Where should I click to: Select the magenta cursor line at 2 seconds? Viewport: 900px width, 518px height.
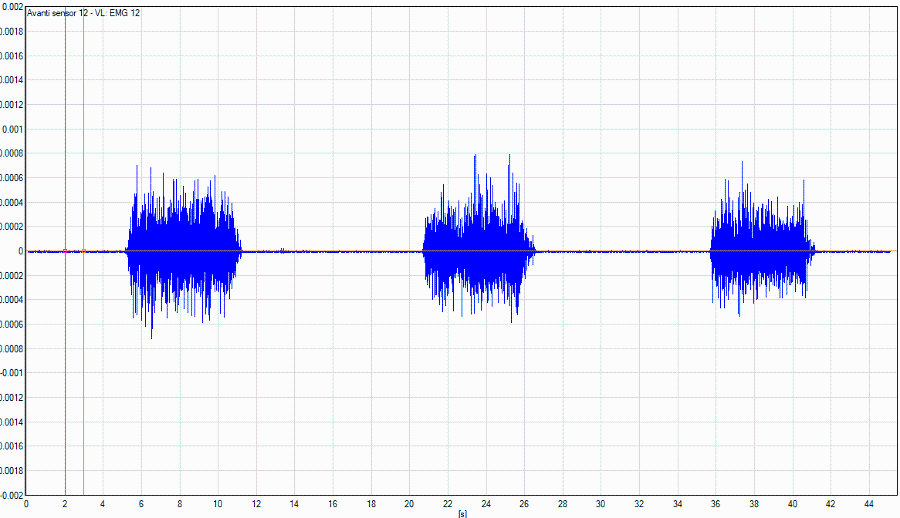65,251
